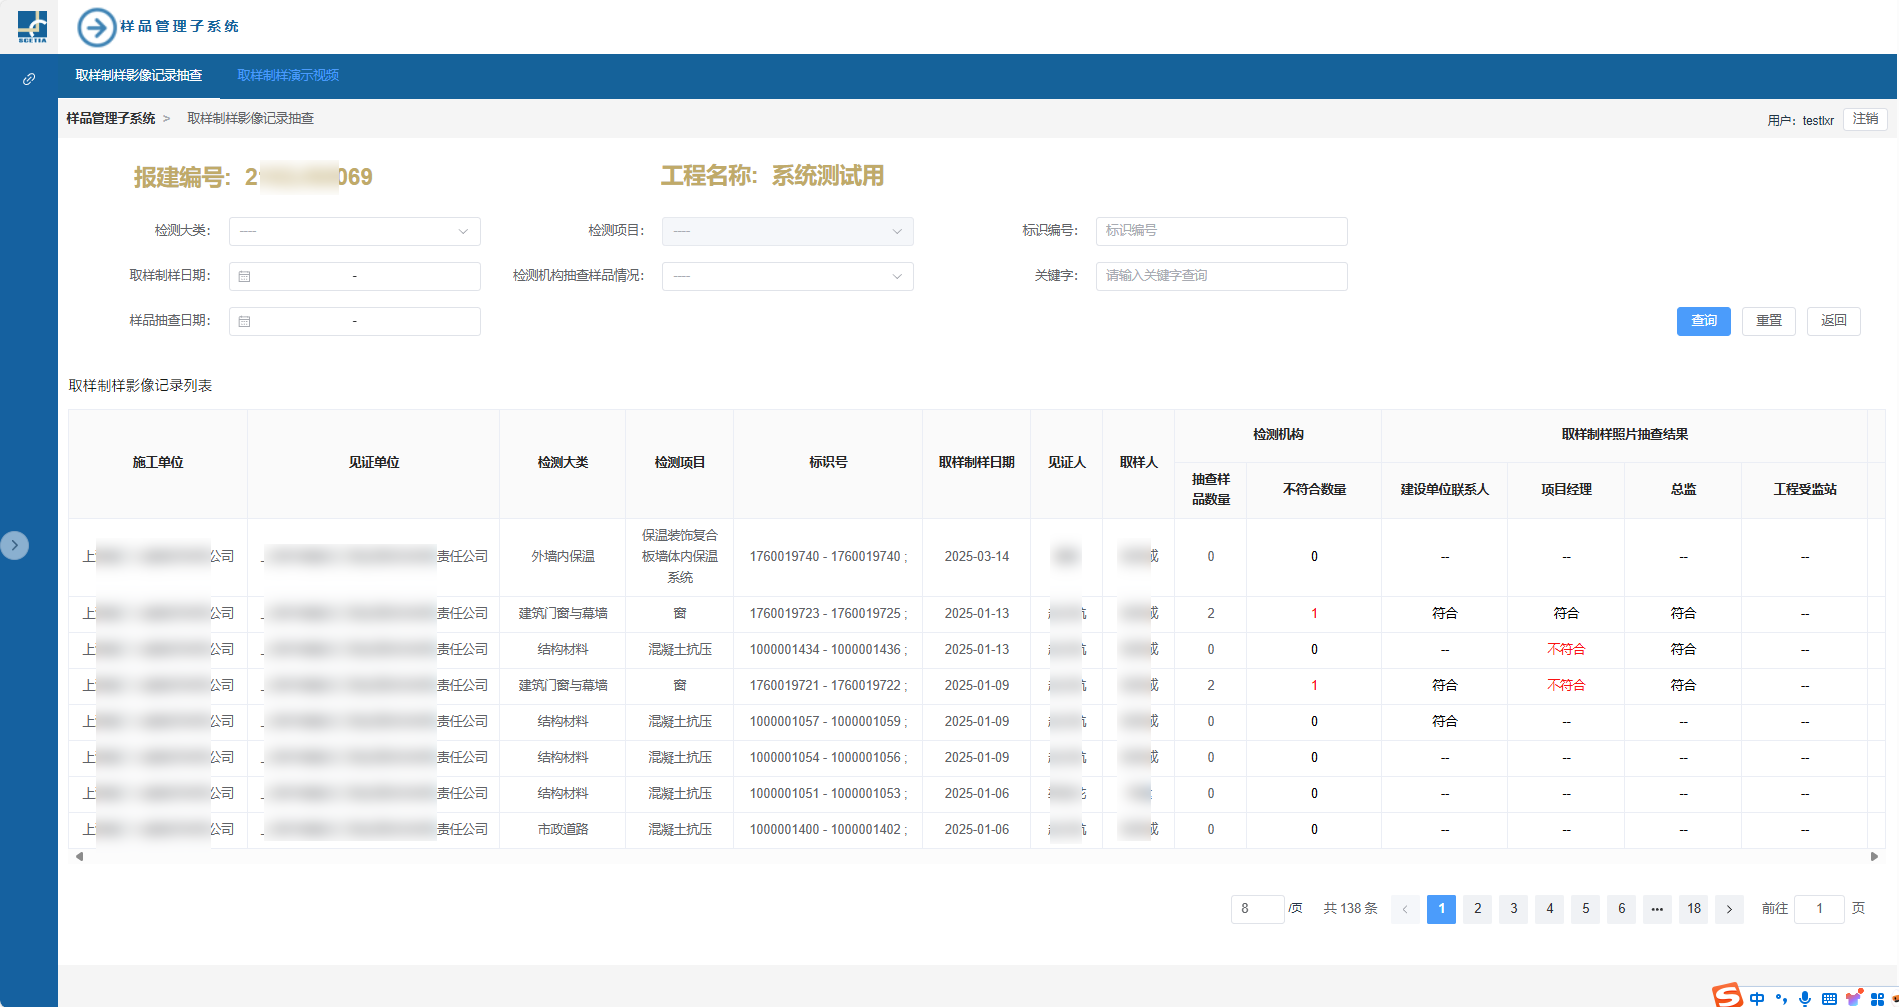Click the link icon in left sidebar

pyautogui.click(x=29, y=79)
